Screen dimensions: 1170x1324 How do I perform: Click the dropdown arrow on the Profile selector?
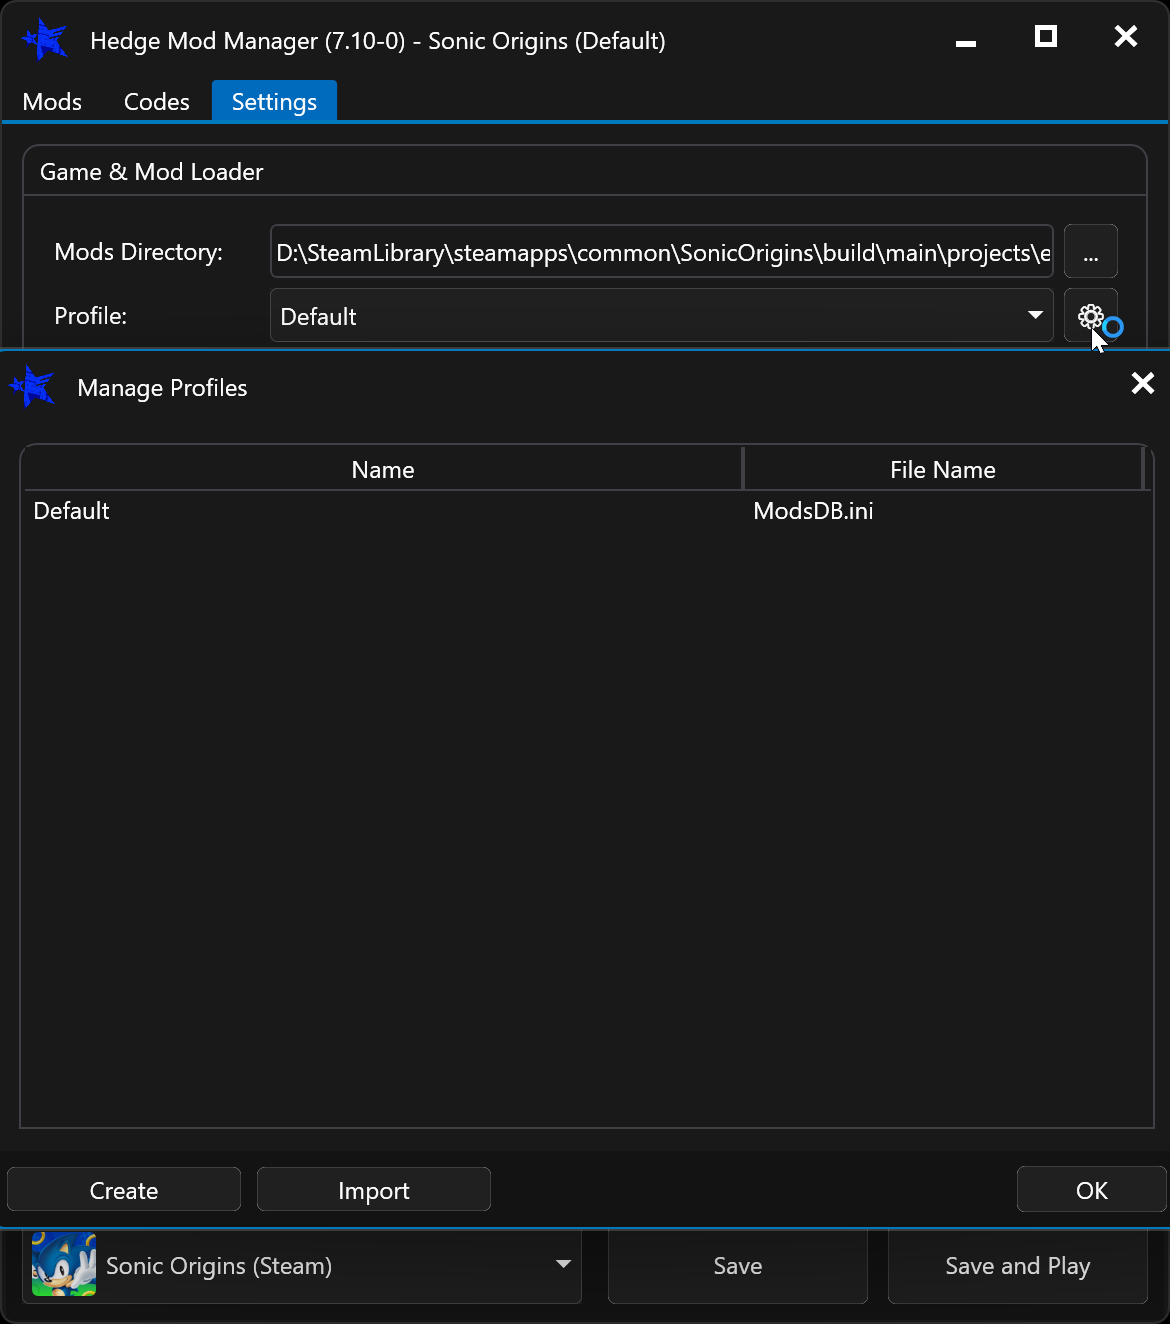[1035, 315]
